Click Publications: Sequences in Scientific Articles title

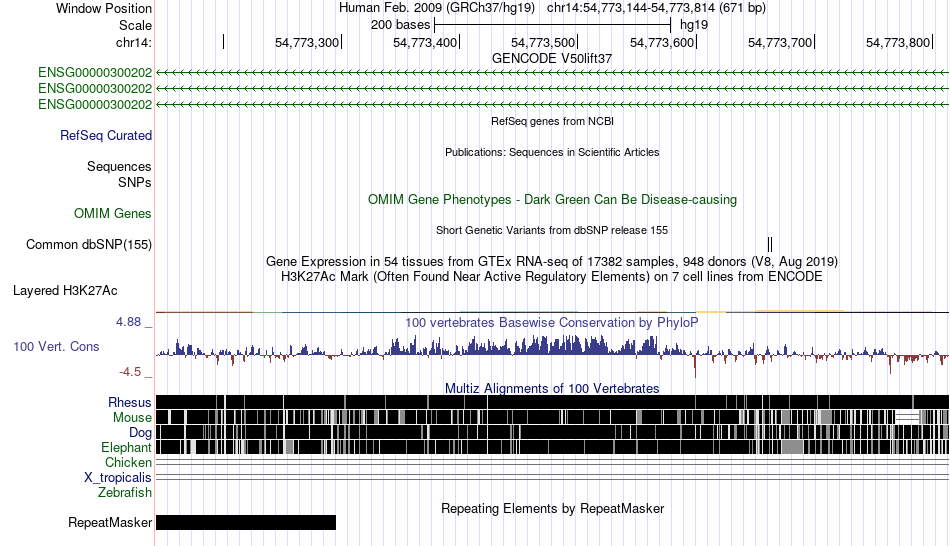coord(552,152)
